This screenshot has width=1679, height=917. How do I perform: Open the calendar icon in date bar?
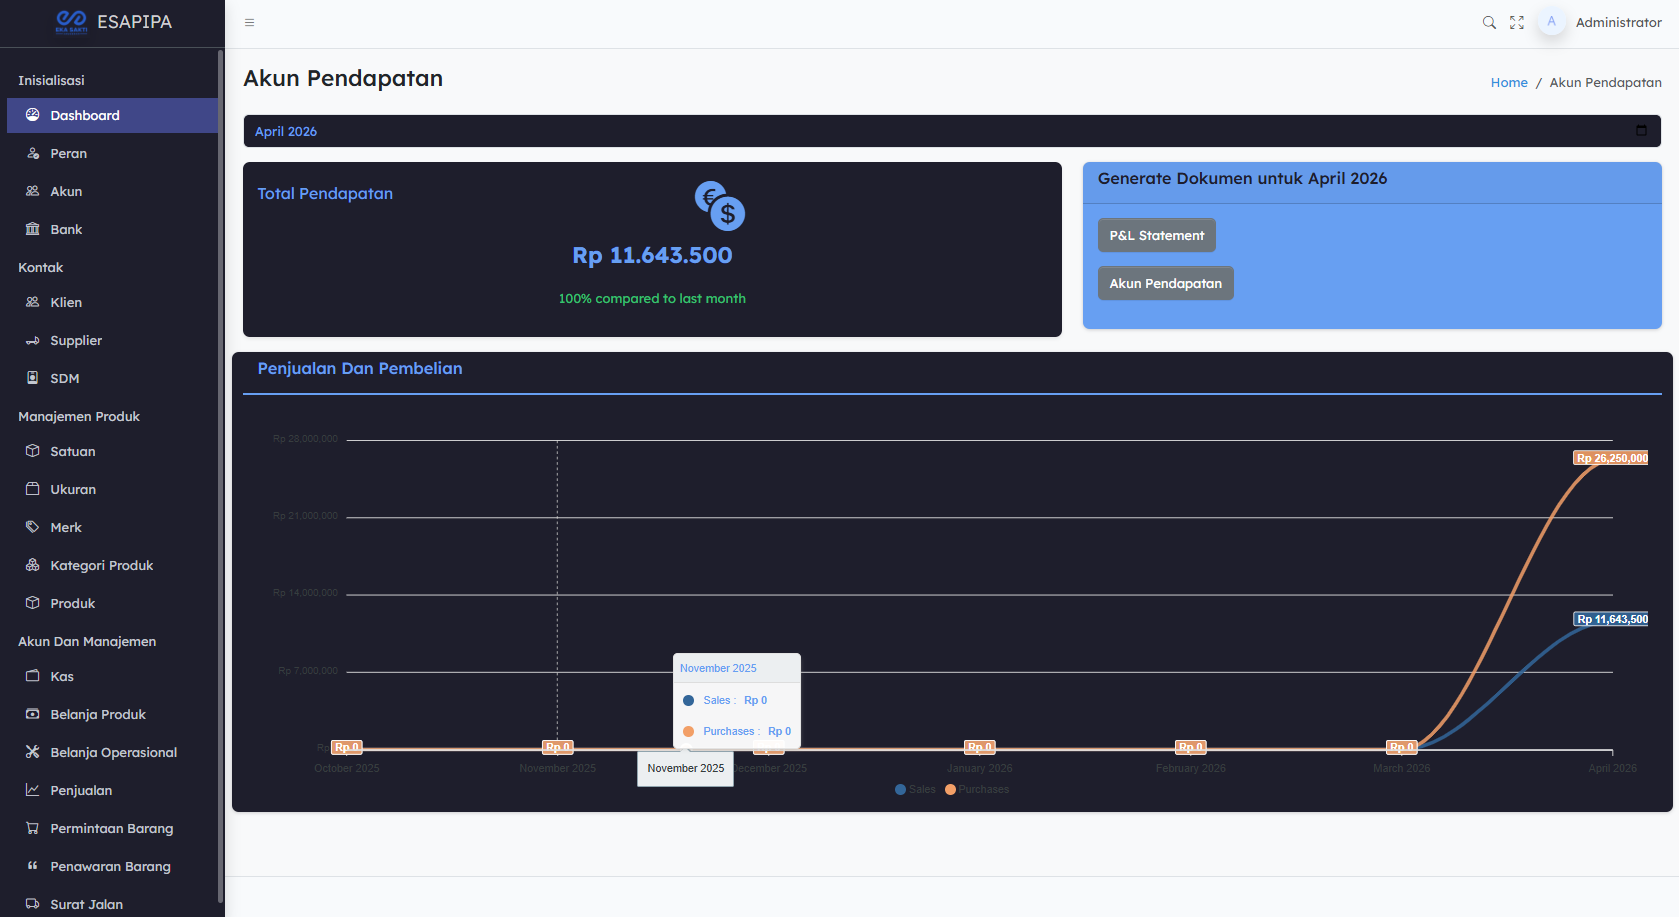click(1641, 131)
